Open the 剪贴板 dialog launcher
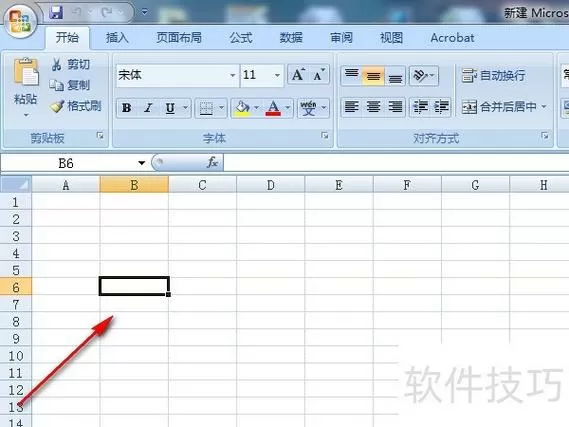This screenshot has height=427, width=569. (x=100, y=136)
